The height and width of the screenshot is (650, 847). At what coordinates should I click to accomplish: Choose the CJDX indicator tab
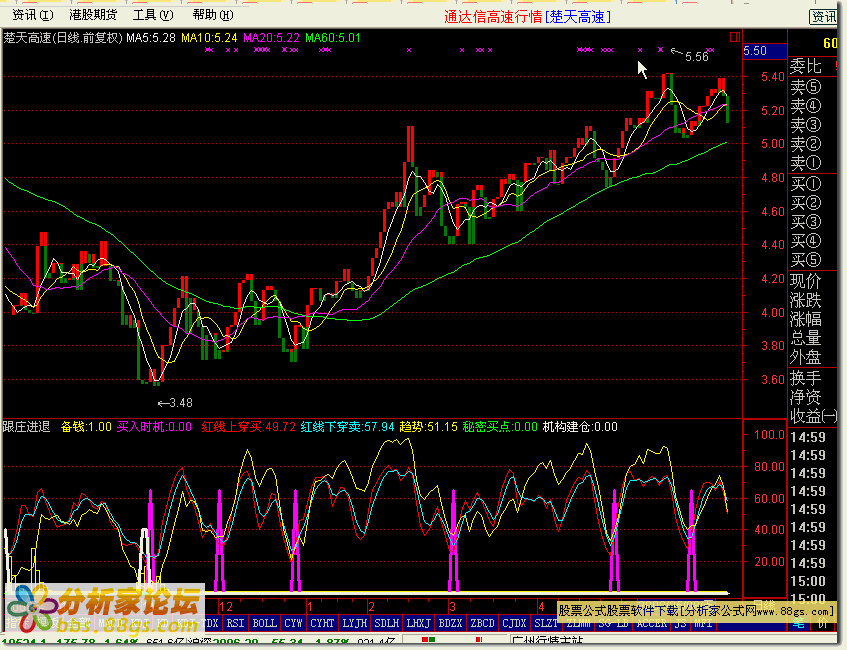[514, 623]
